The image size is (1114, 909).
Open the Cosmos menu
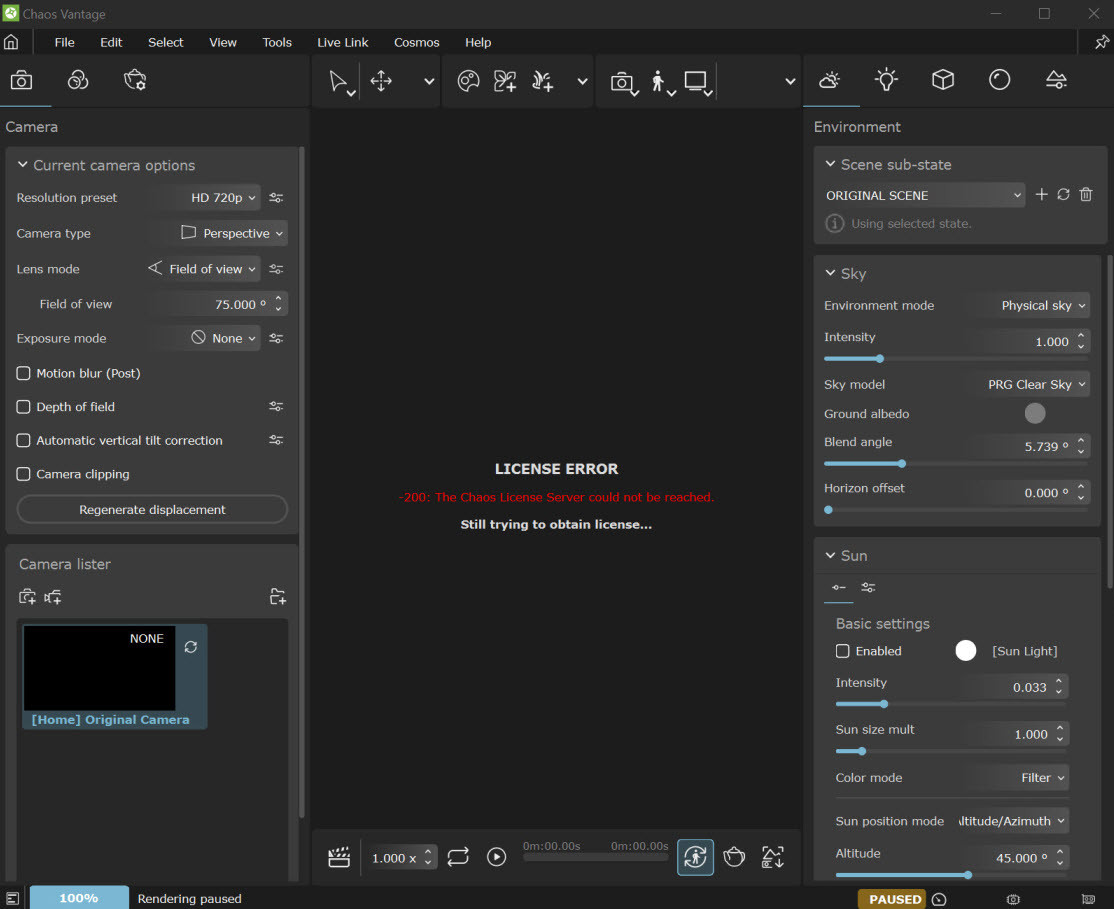click(416, 42)
